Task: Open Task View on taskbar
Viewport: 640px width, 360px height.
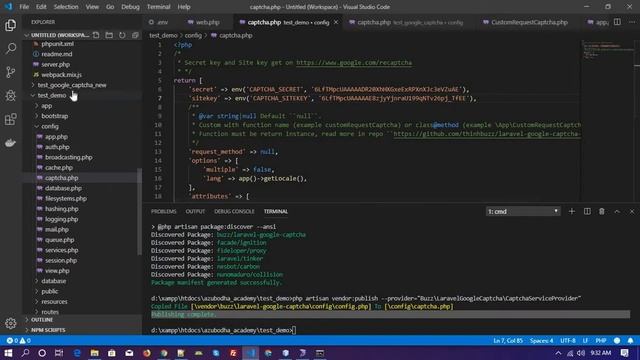Action: [x=59, y=353]
